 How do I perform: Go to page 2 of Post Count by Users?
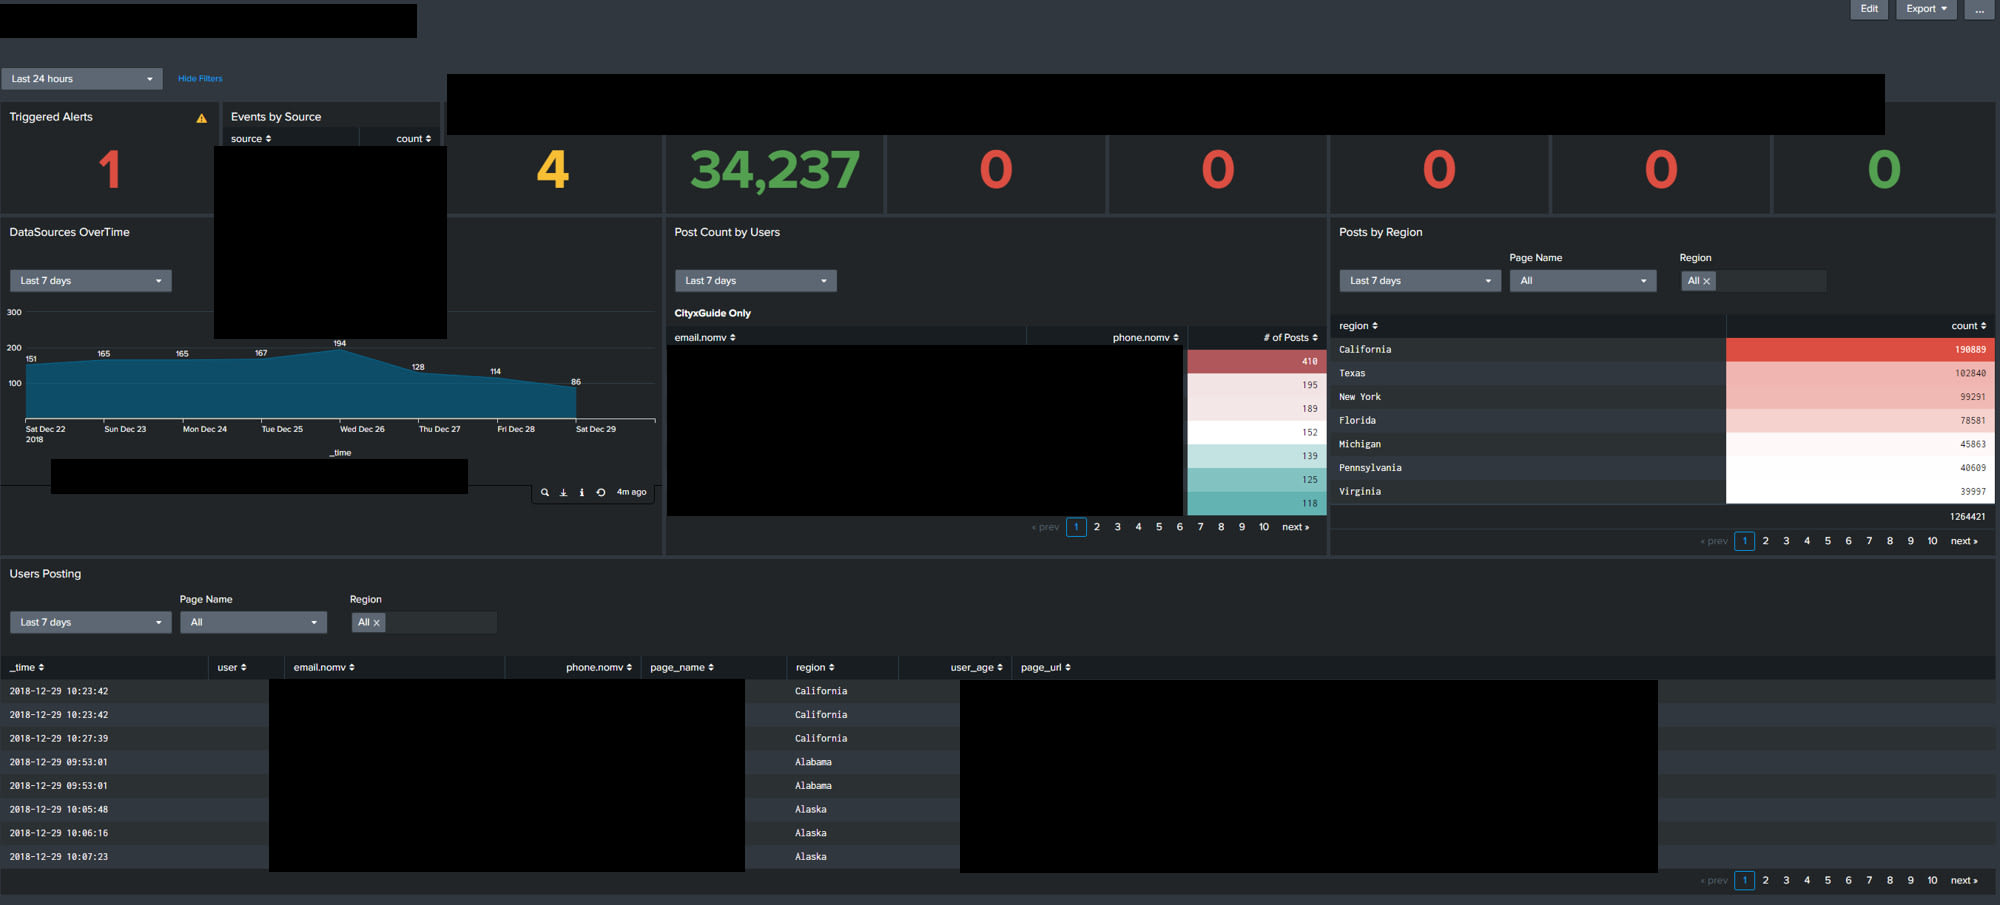(x=1097, y=527)
